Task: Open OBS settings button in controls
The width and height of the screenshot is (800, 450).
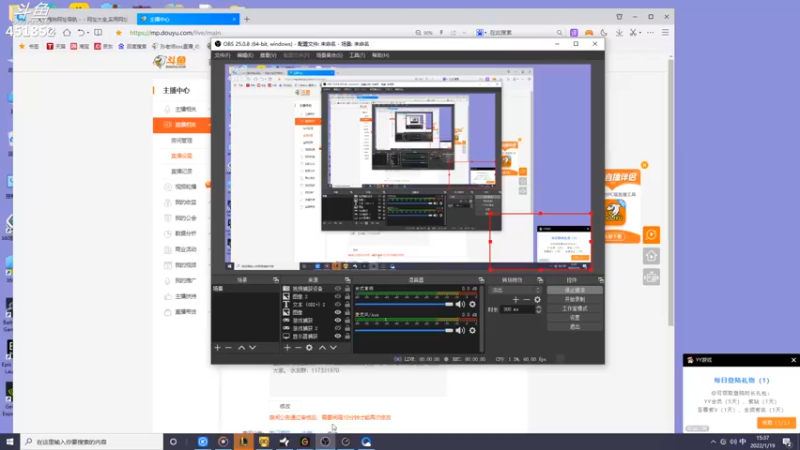Action: point(574,317)
